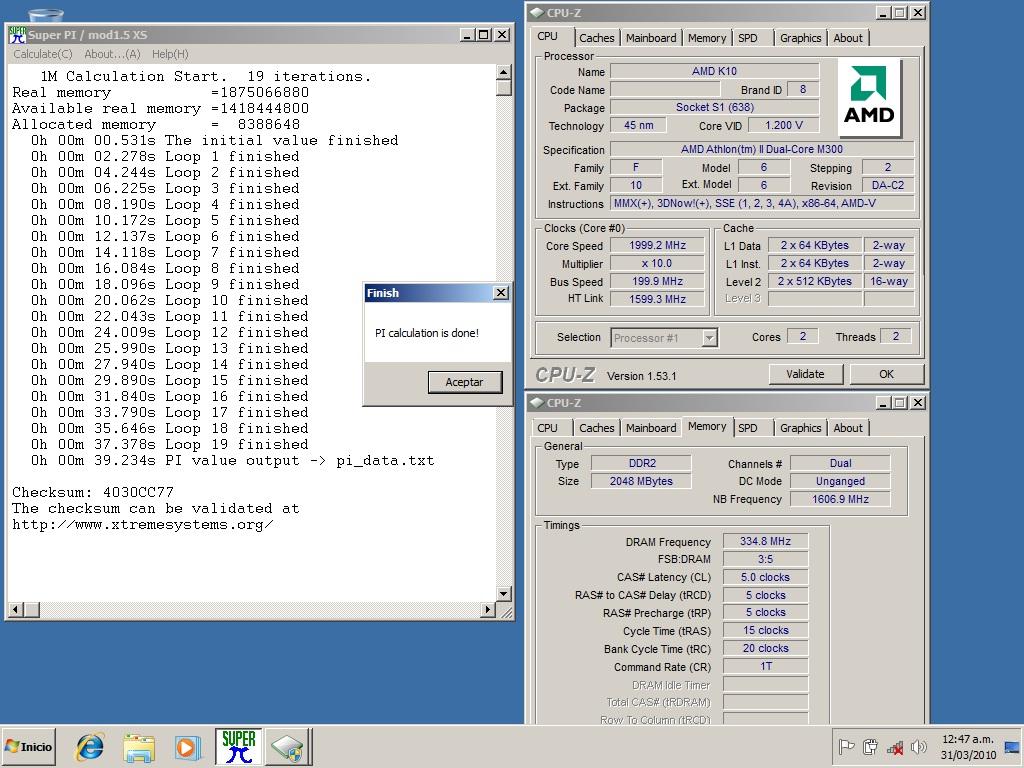The height and width of the screenshot is (768, 1024).
Task: Launch Windows Media Player from taskbar
Action: coord(187,747)
